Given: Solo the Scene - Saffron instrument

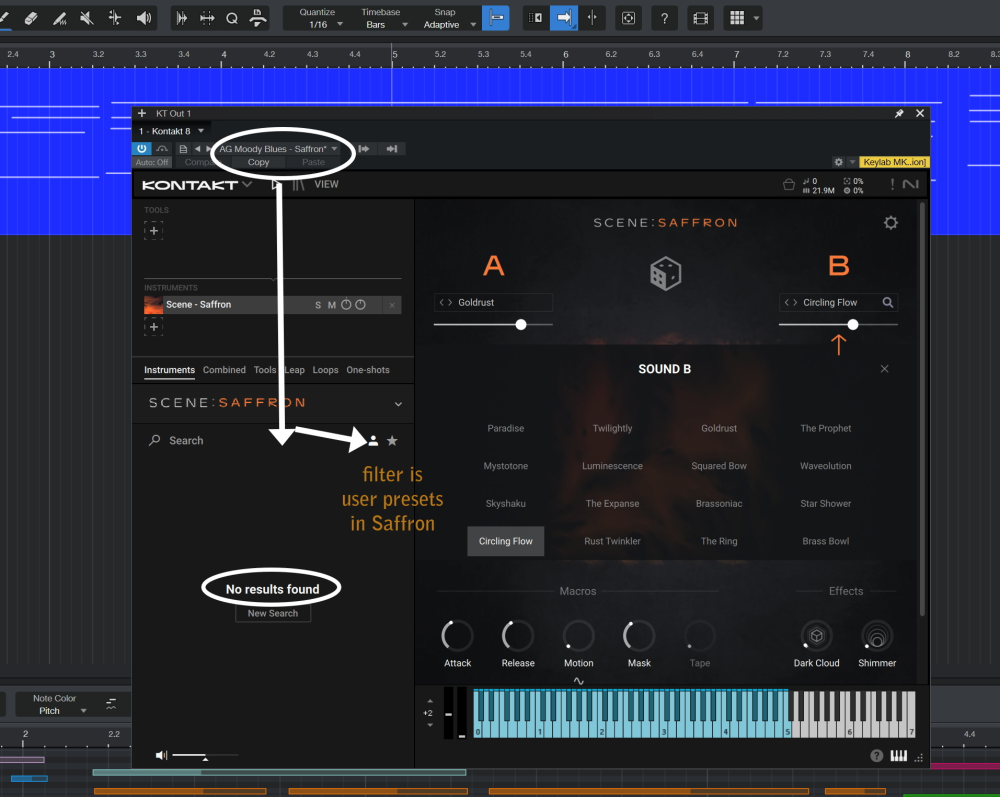Looking at the screenshot, I should [x=318, y=305].
